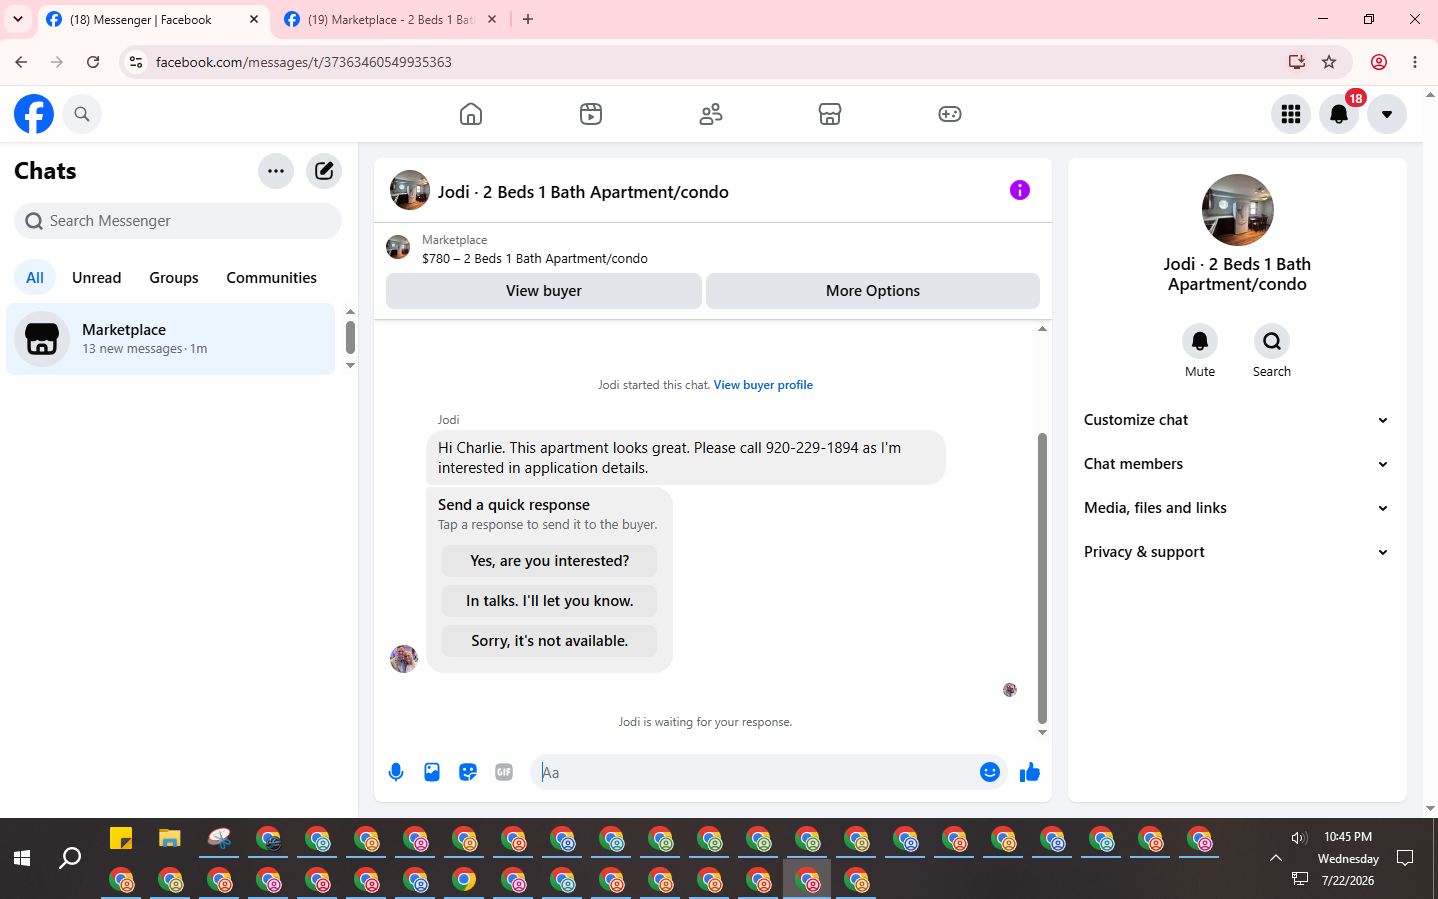Viewport: 1438px width, 899px height.
Task: Click the conversation scrollbar
Action: click(1042, 578)
